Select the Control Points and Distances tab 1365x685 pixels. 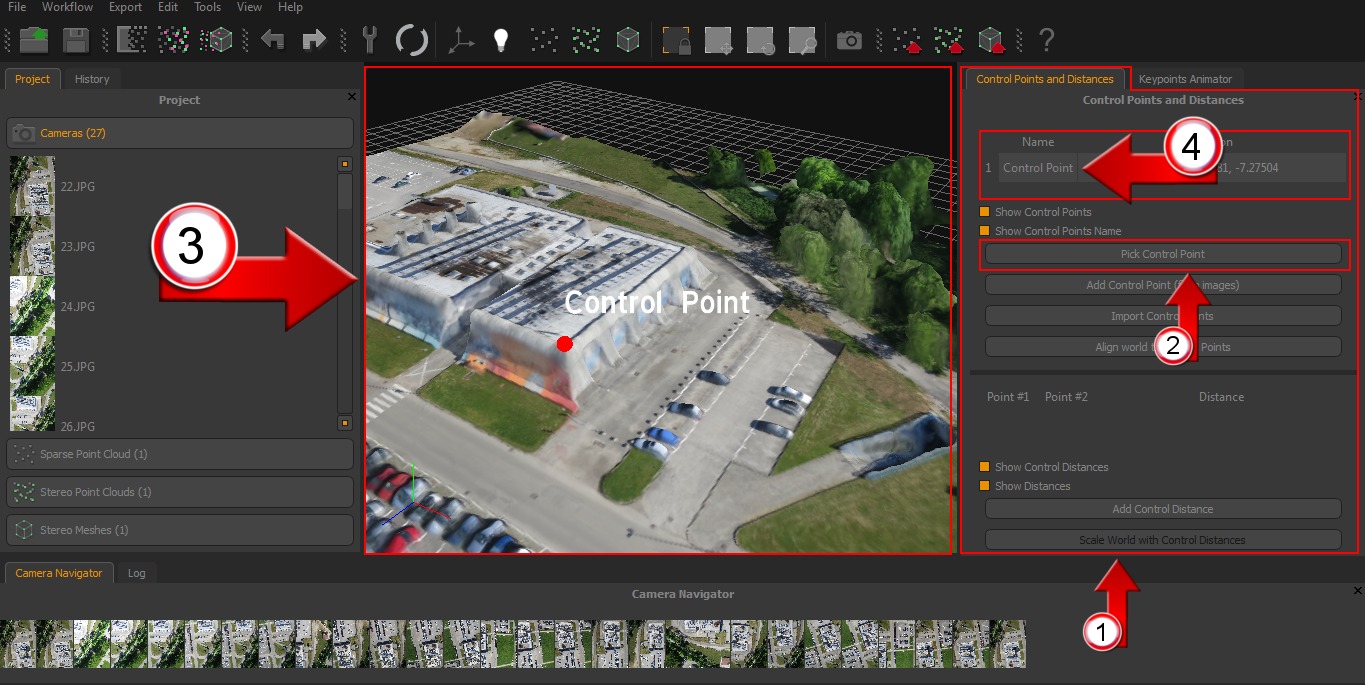point(1045,79)
